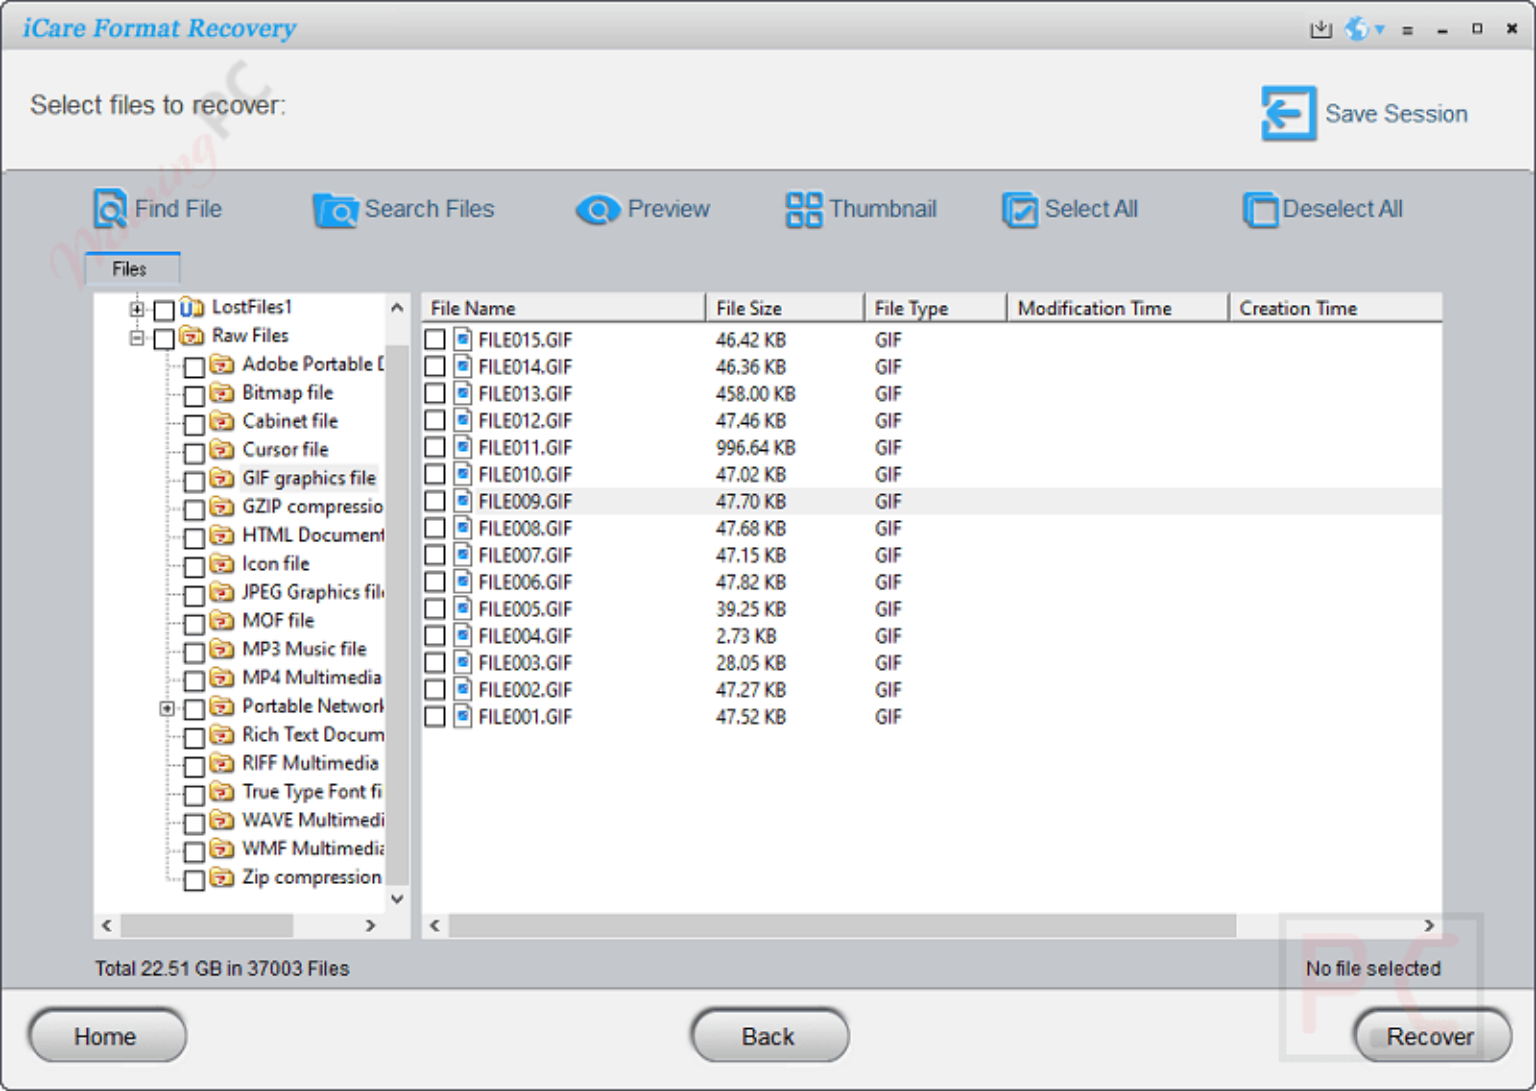The image size is (1536, 1091).
Task: Tick the Raw Files tree checkbox
Action: click(x=165, y=339)
